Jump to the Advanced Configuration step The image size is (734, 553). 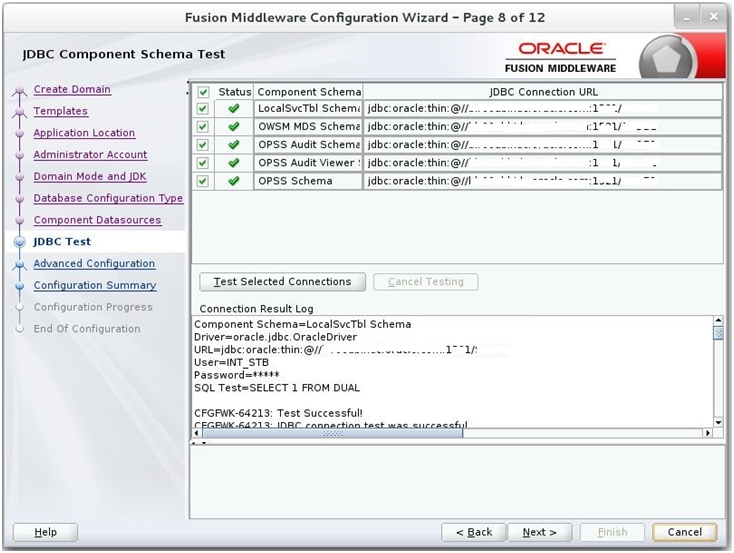click(x=94, y=264)
